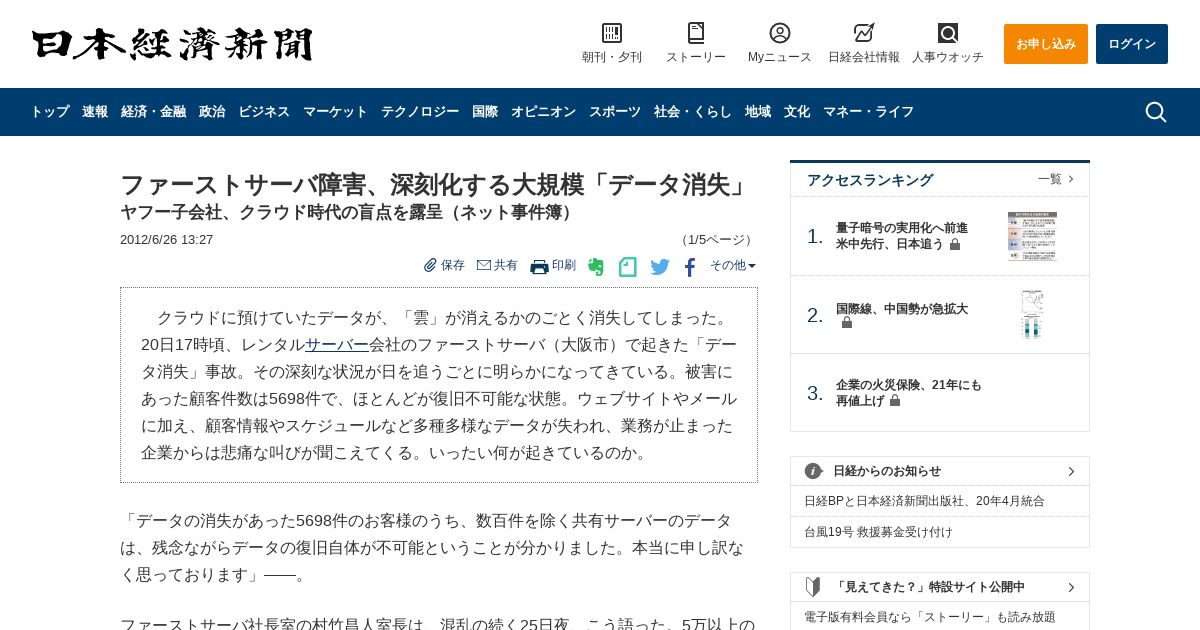Go to トップ navigation tab
Viewport: 1200px width, 630px height.
point(50,112)
